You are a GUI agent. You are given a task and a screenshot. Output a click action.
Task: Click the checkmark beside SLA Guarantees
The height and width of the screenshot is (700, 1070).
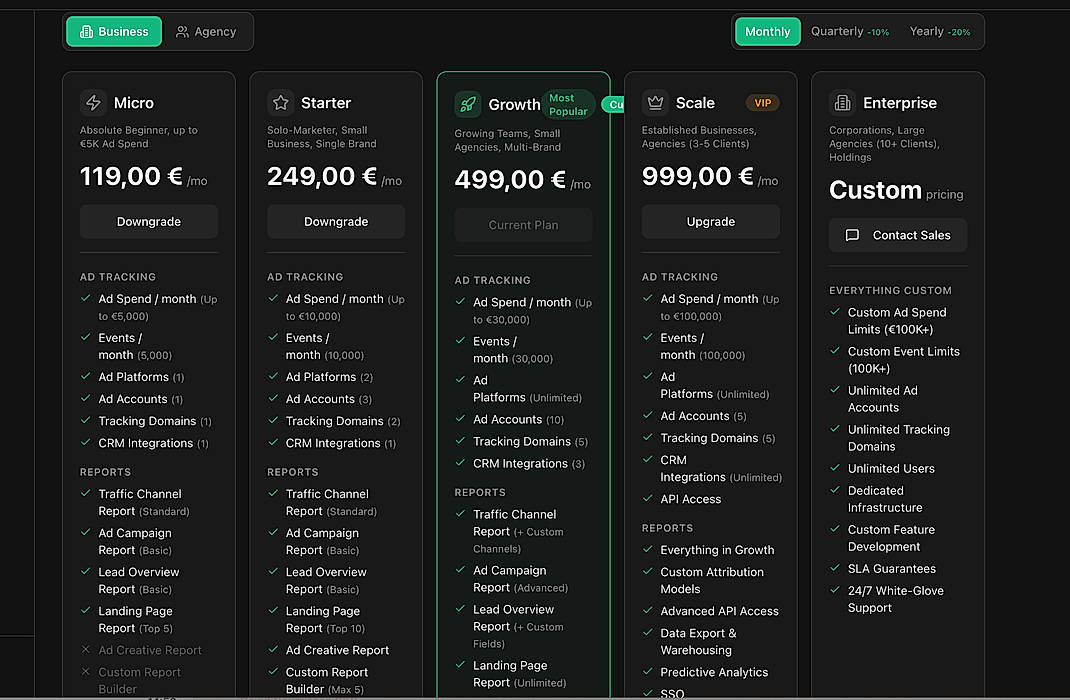click(x=835, y=568)
